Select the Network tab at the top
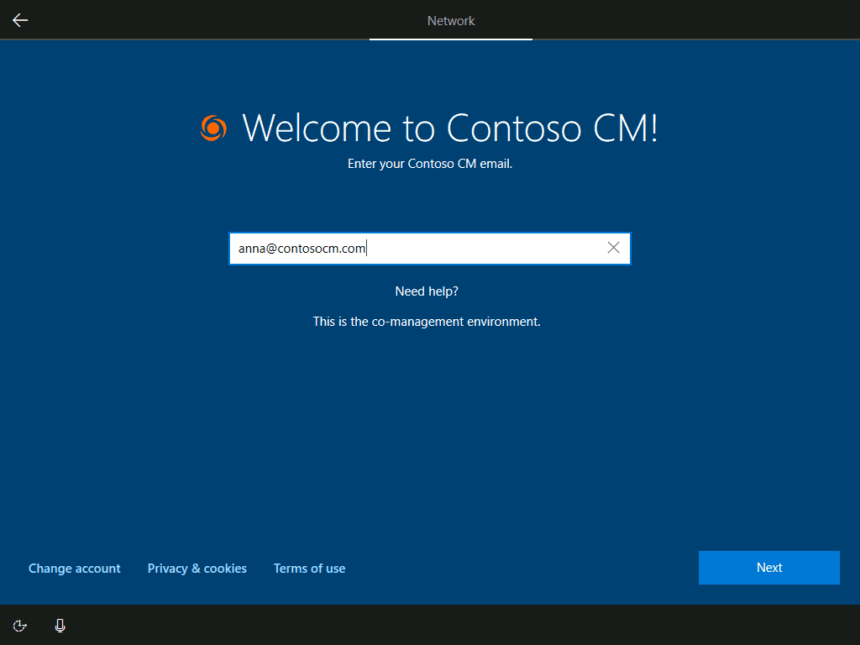860x645 pixels. coord(450,20)
